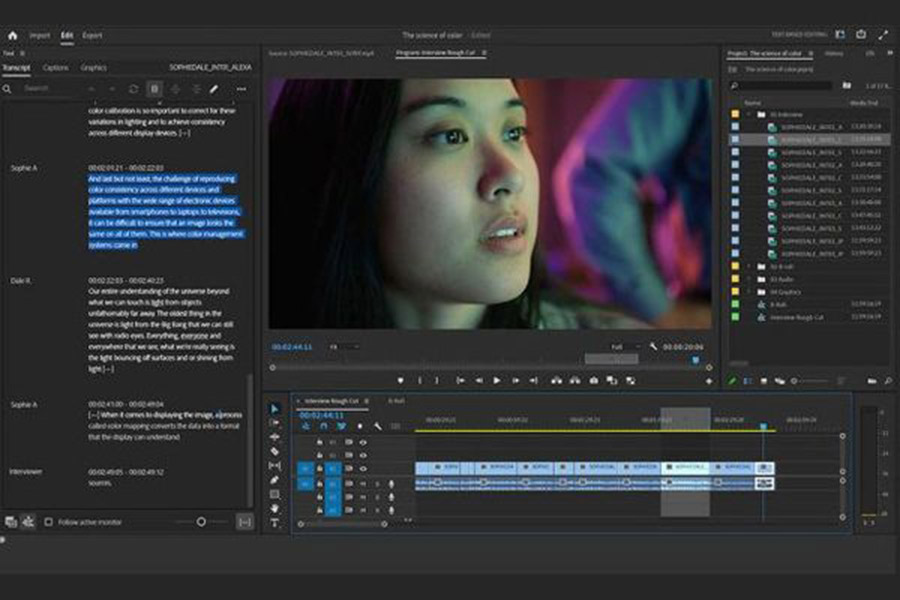Open the Full playback resolution dropdown
Viewport: 900px width, 600px height.
coord(624,347)
